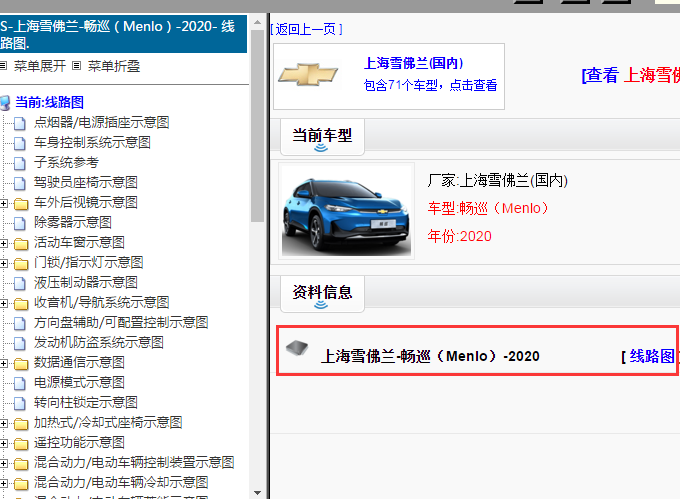This screenshot has width=680, height=499.
Task: Click the page icon beside 子系统参考
Action: point(20,163)
